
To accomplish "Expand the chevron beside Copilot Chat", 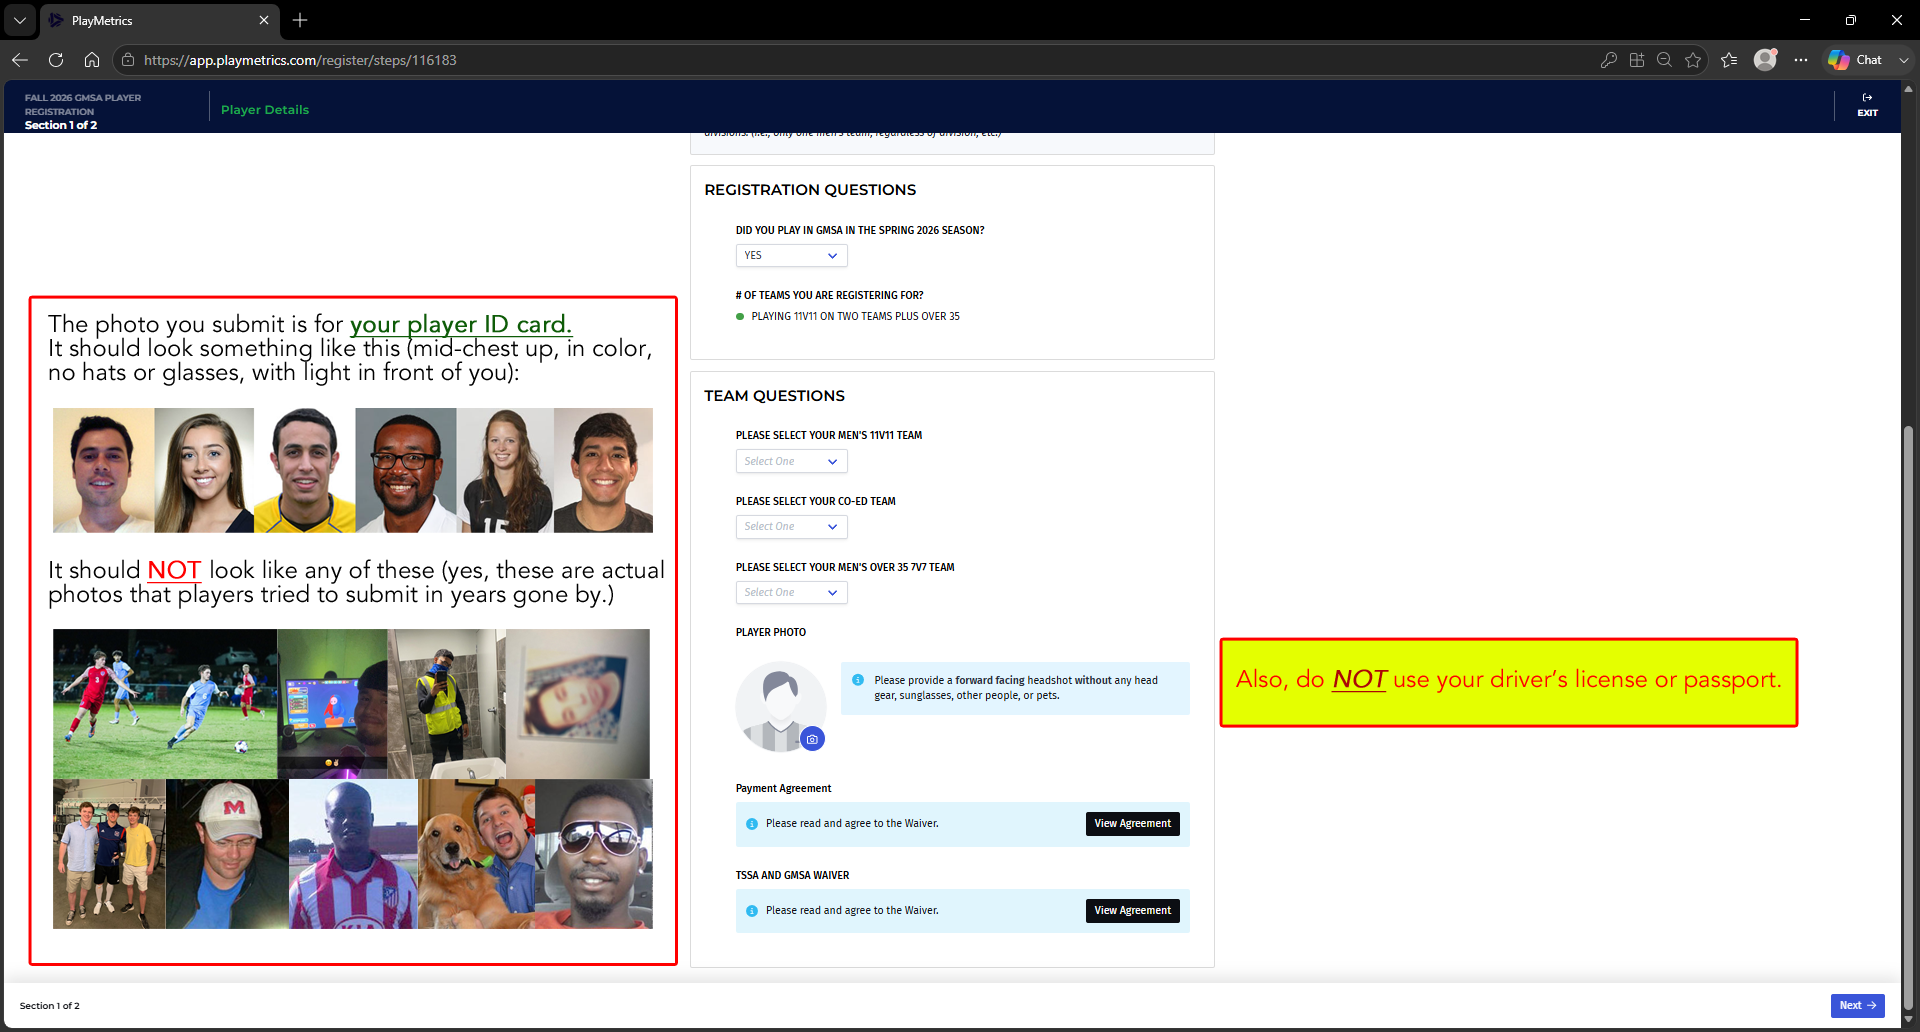I will (1904, 60).
